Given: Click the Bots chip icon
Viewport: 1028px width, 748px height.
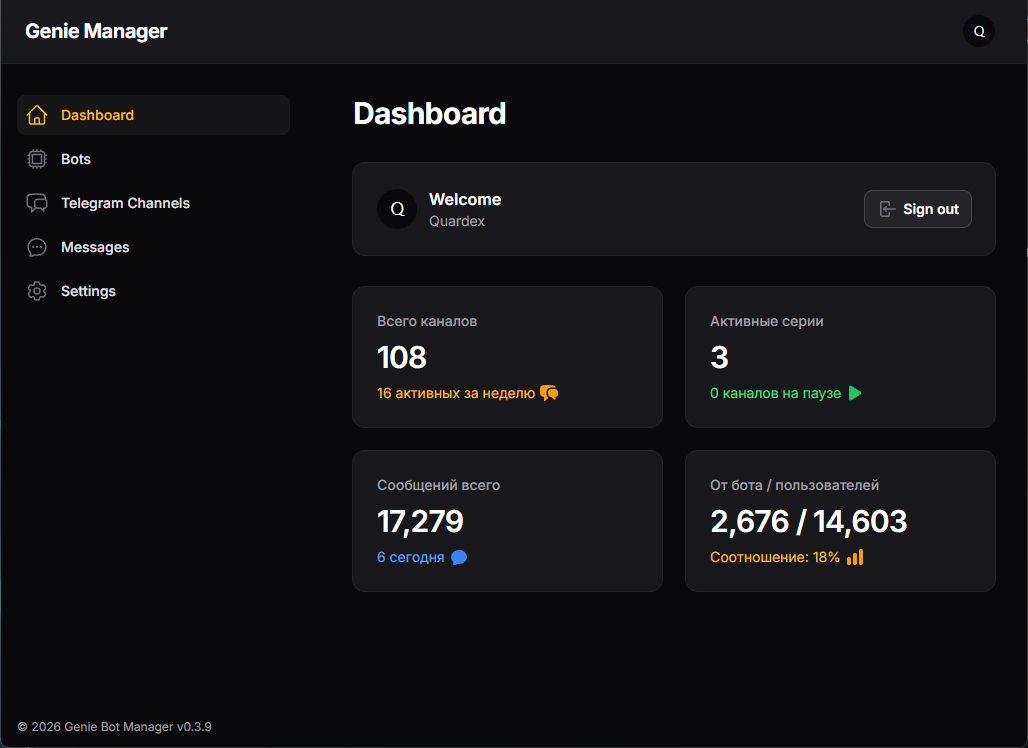Looking at the screenshot, I should (x=37, y=159).
